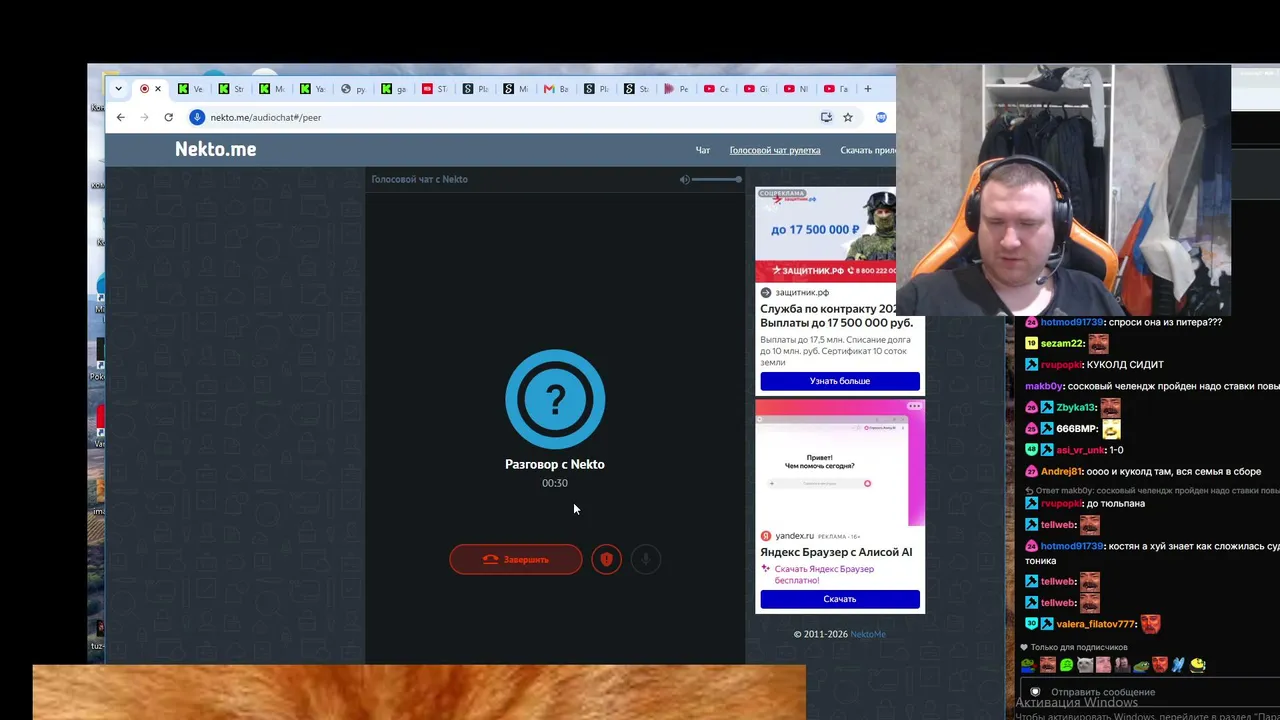Expand the tab search dropdown
Viewport: 1280px width, 720px height.
pos(118,89)
